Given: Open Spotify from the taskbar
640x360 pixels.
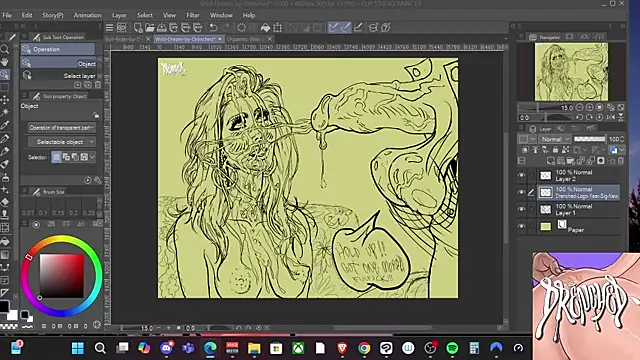Looking at the screenshot, I should 452,348.
